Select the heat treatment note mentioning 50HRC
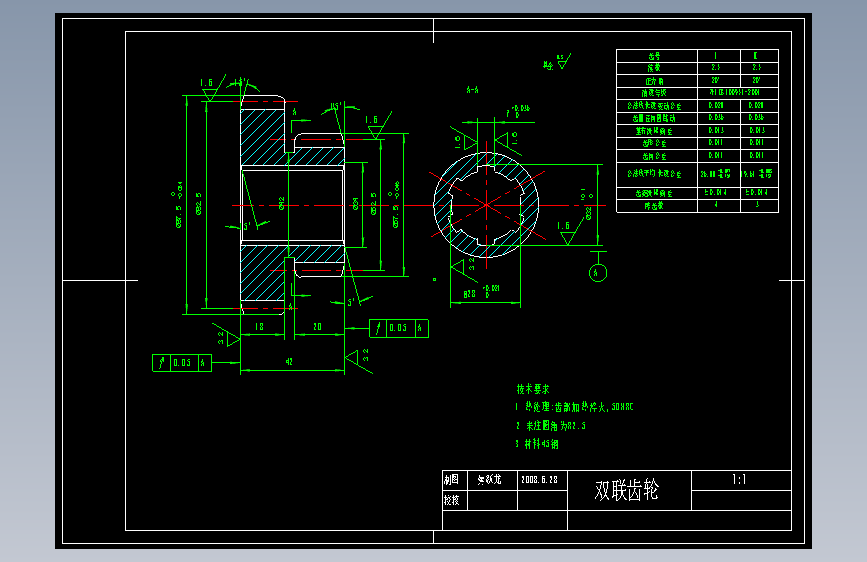This screenshot has width=867, height=562. click(x=574, y=407)
